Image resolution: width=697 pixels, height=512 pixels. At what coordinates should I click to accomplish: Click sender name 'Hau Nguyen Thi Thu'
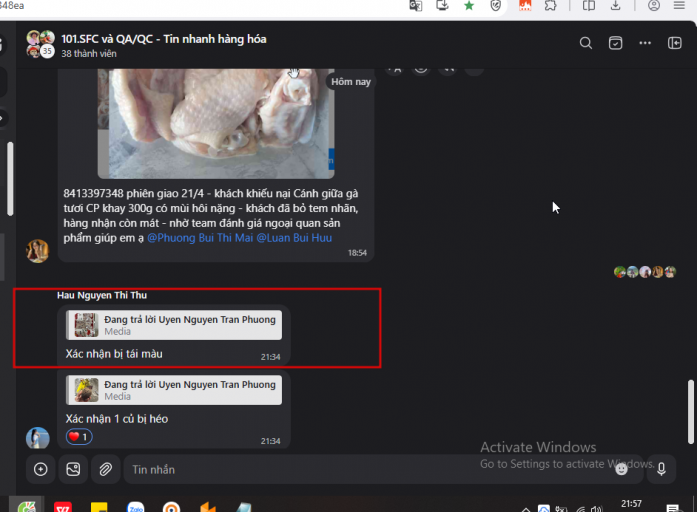click(102, 295)
